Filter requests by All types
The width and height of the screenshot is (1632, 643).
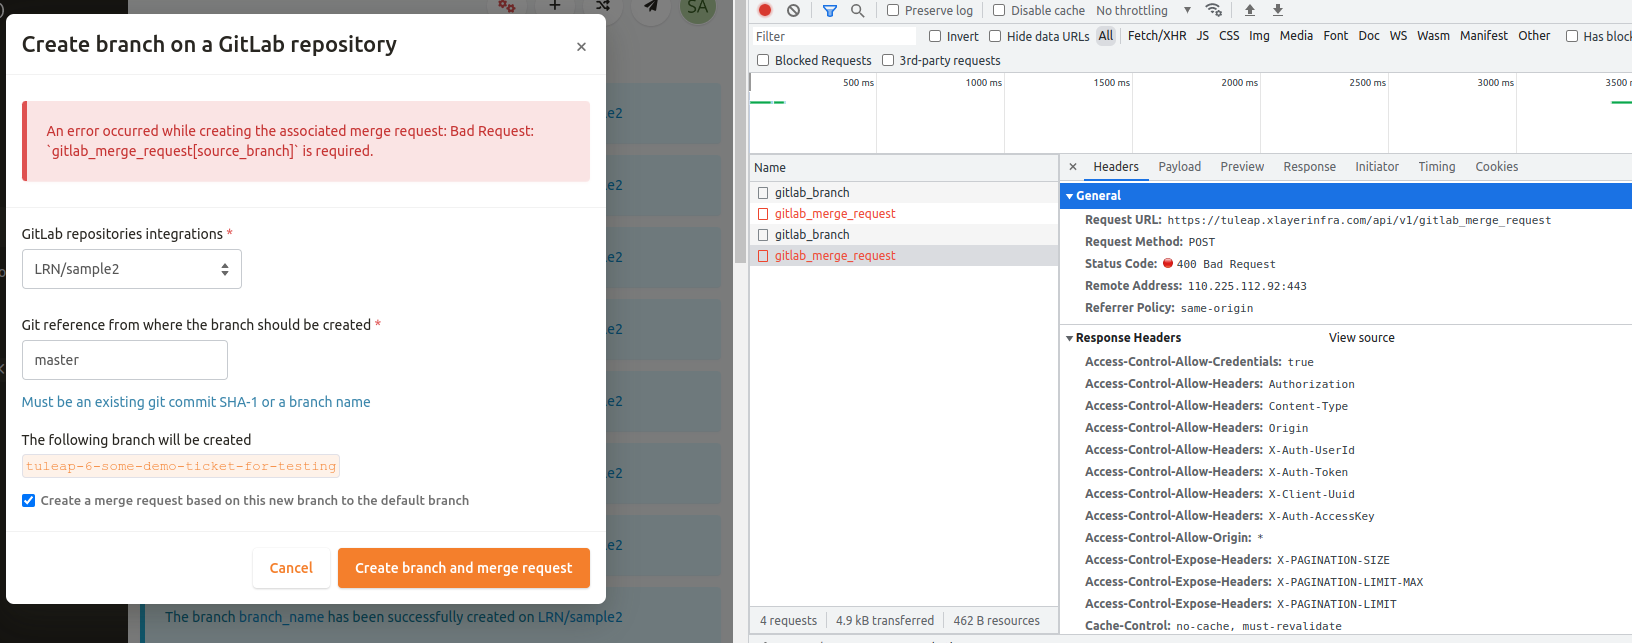(x=1106, y=36)
